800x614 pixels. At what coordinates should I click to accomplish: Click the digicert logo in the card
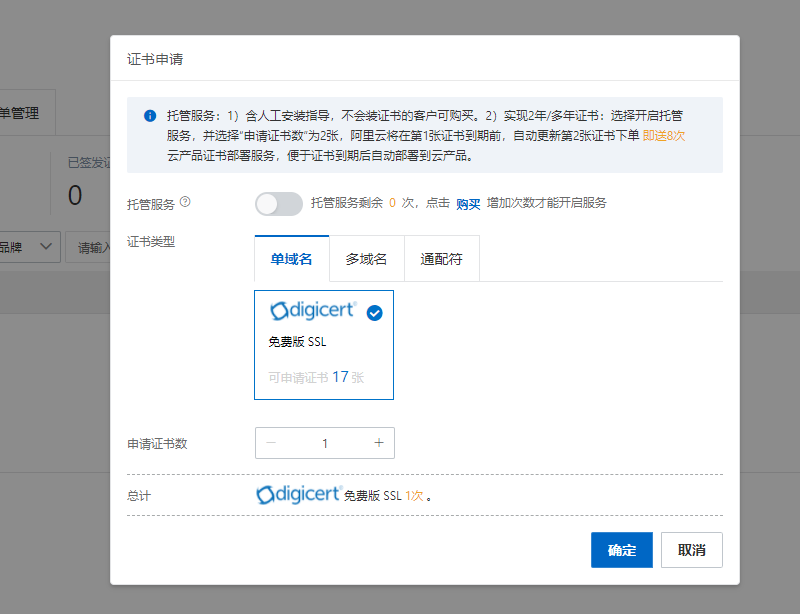[x=313, y=310]
